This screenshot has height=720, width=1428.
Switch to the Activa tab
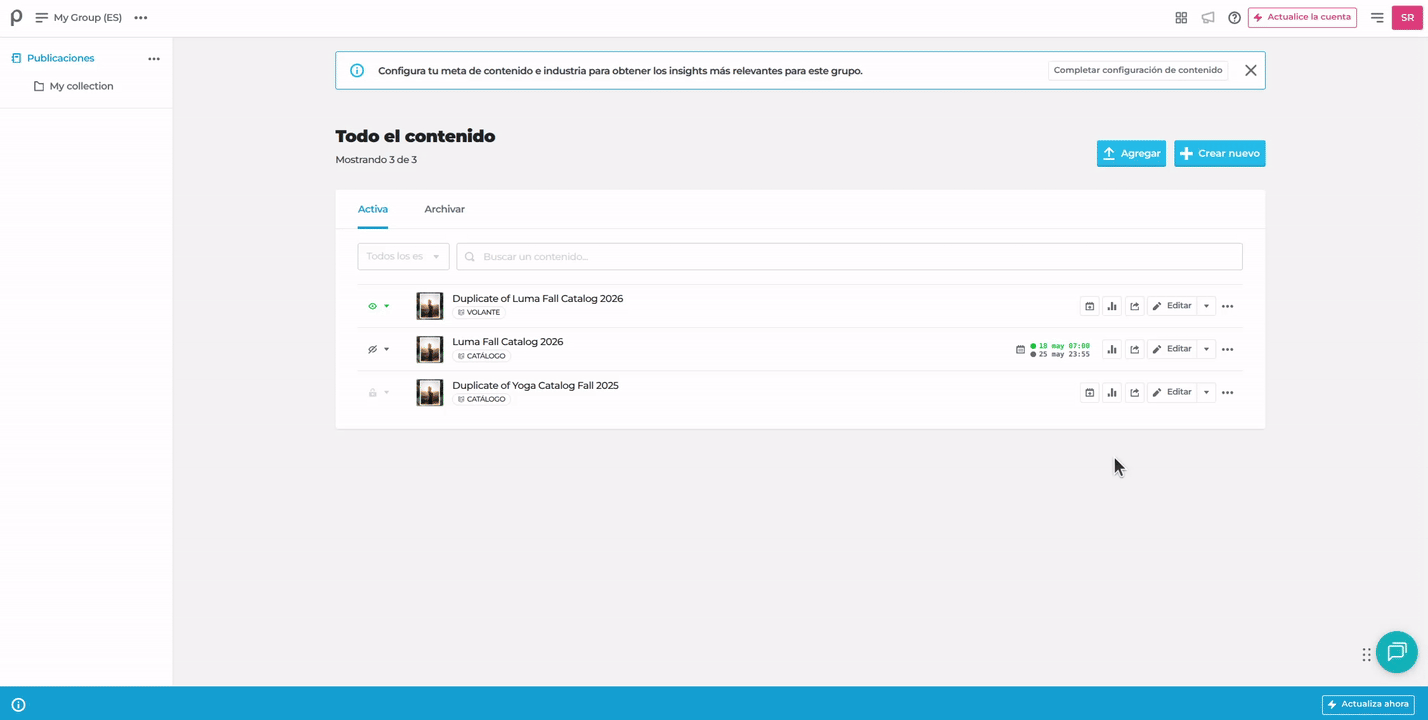pos(373,209)
